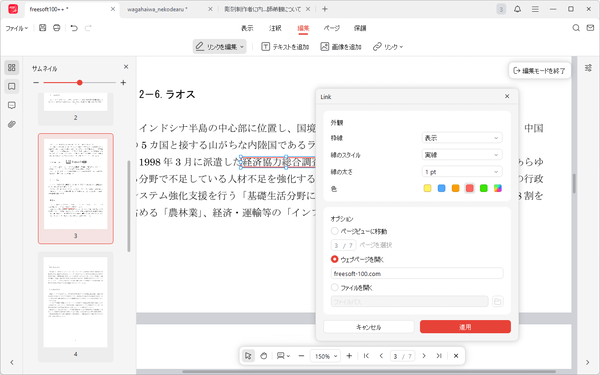Screen dimensions: 600x375
Task: Close the thumbnail panel
Action: tap(126, 67)
